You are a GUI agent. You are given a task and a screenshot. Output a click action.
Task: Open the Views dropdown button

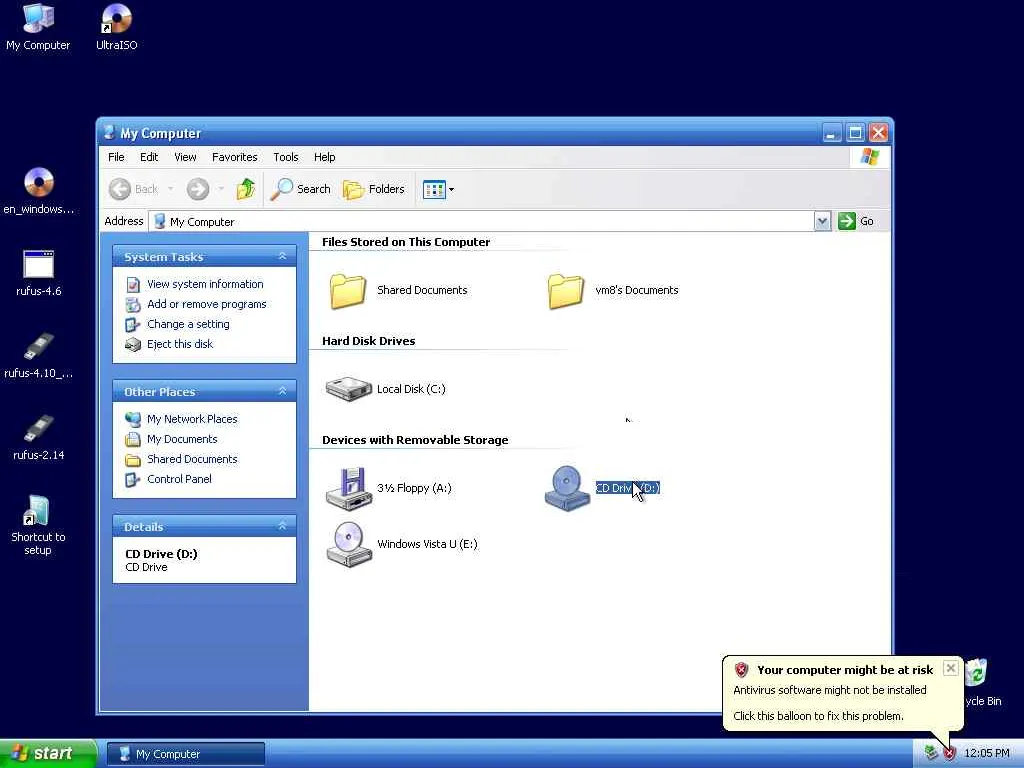click(438, 189)
